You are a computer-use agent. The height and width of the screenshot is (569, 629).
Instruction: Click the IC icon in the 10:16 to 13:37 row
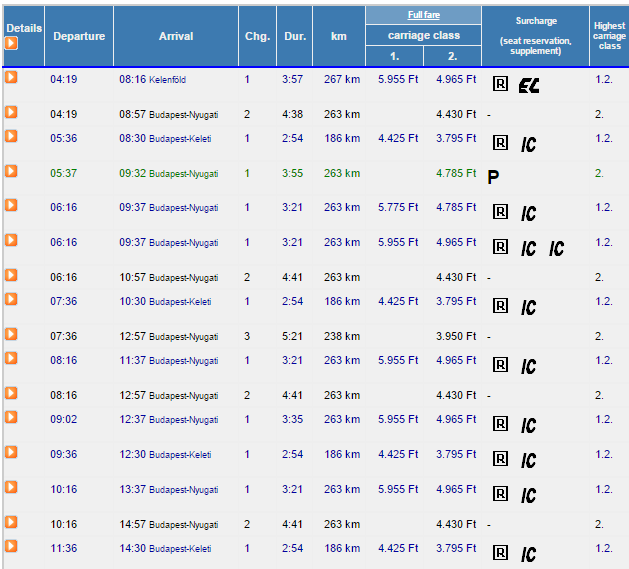[528, 495]
